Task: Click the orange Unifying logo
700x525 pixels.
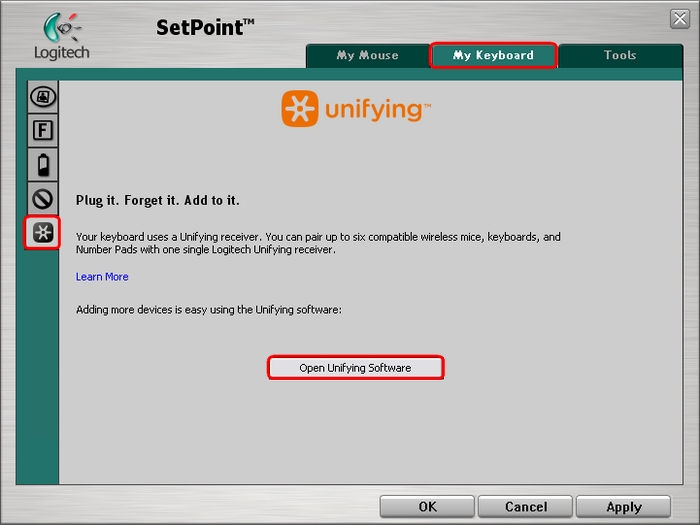Action: pyautogui.click(x=356, y=108)
